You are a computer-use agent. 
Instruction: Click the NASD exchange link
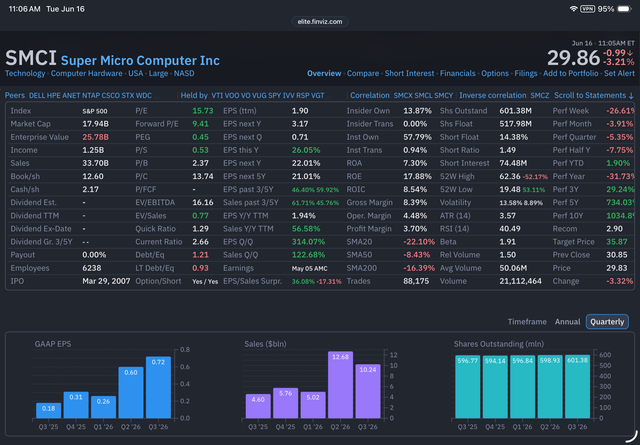coord(184,73)
